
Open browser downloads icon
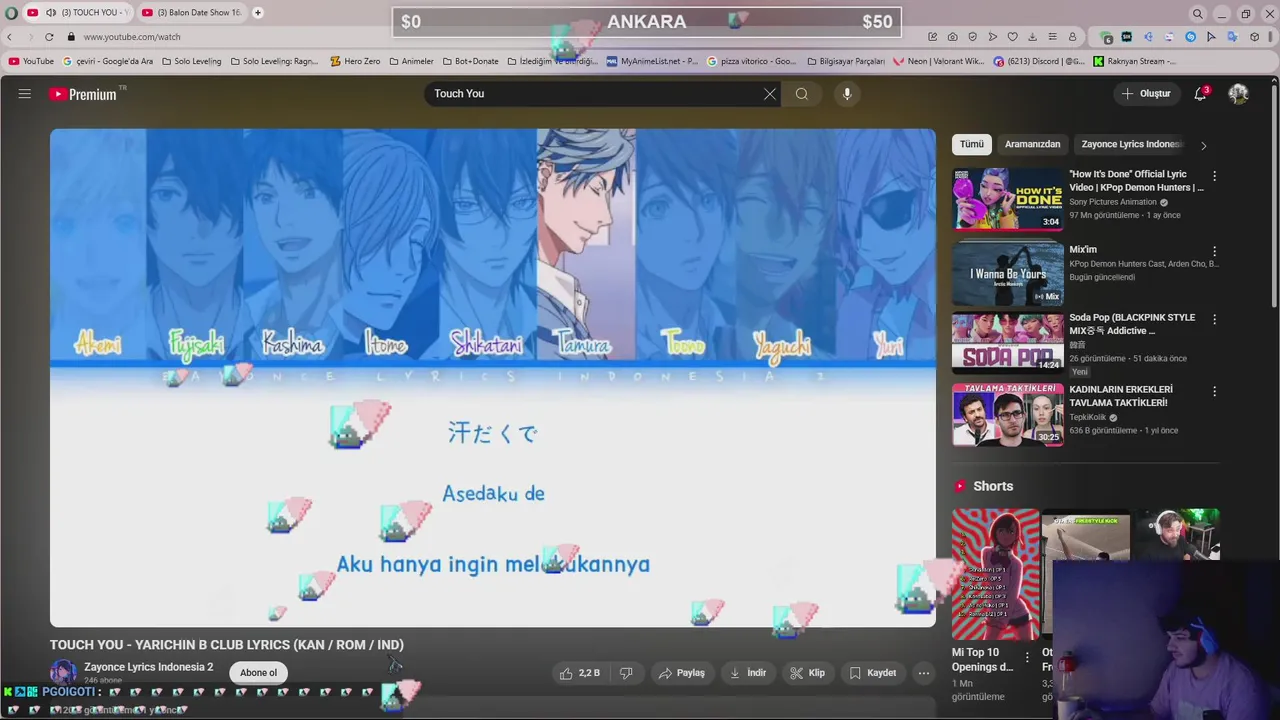pos(1032,37)
